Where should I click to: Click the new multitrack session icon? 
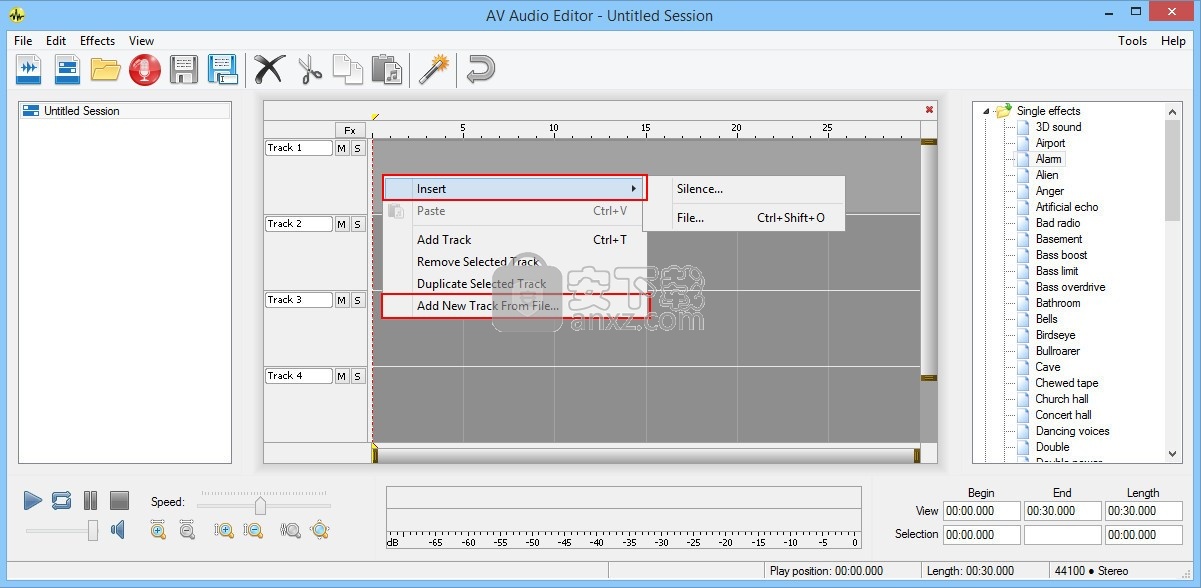[67, 69]
